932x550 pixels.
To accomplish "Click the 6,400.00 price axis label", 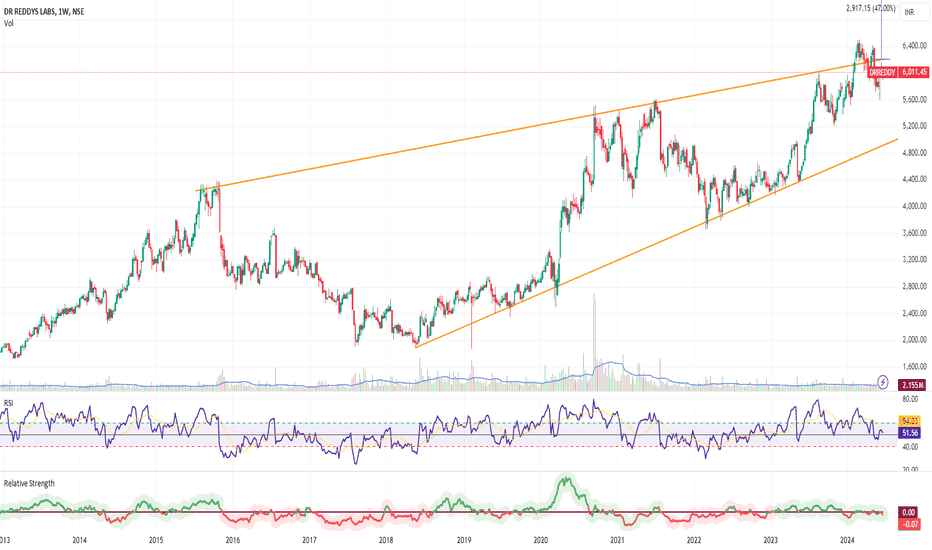I will [914, 45].
